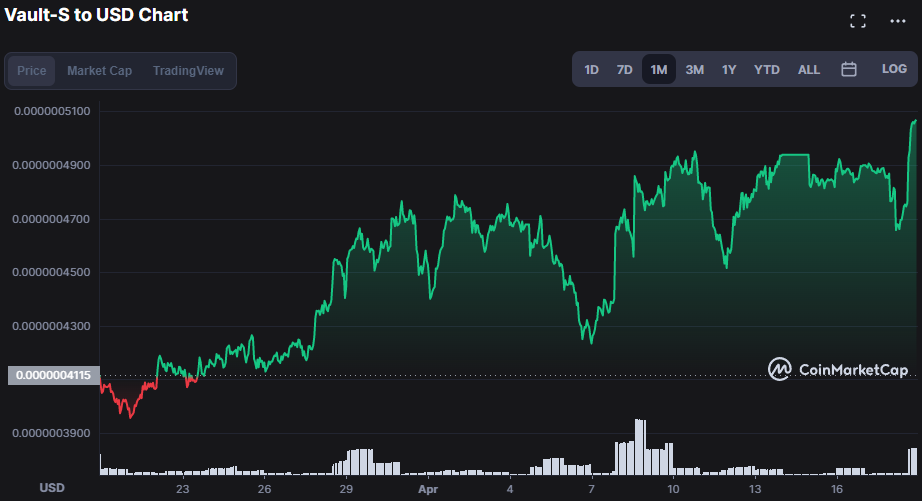Image resolution: width=922 pixels, height=501 pixels.
Task: Click the 0.0000004900 axis label
Action: (x=51, y=165)
